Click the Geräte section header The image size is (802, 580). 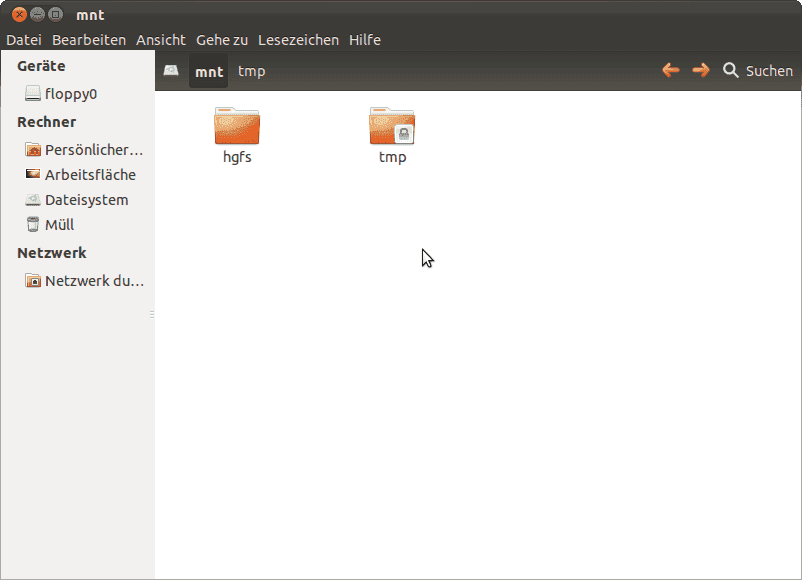(41, 66)
